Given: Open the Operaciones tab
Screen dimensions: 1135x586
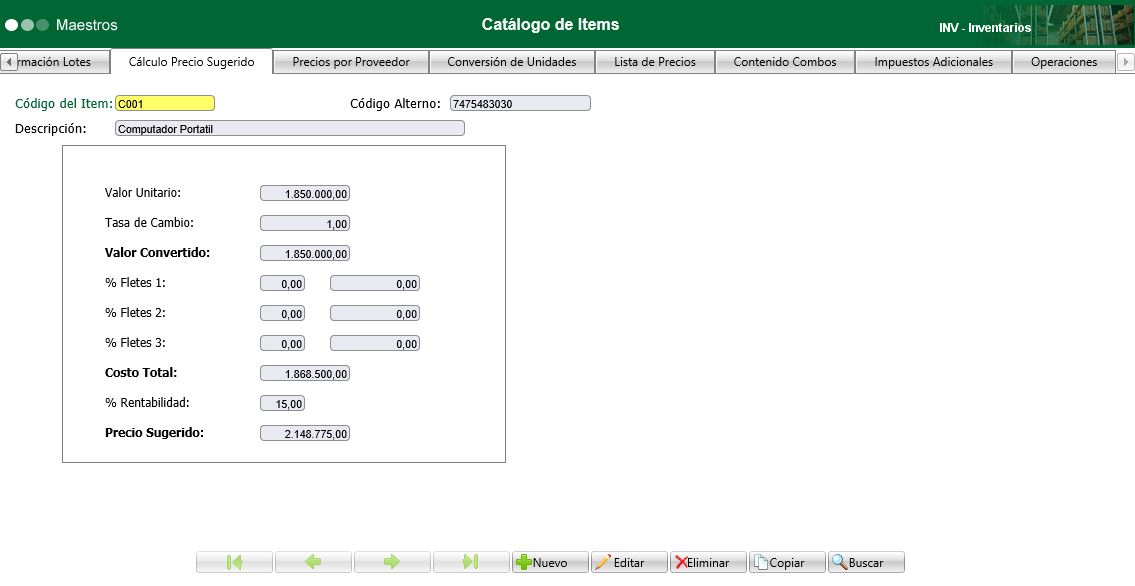Looking at the screenshot, I should click(1064, 61).
